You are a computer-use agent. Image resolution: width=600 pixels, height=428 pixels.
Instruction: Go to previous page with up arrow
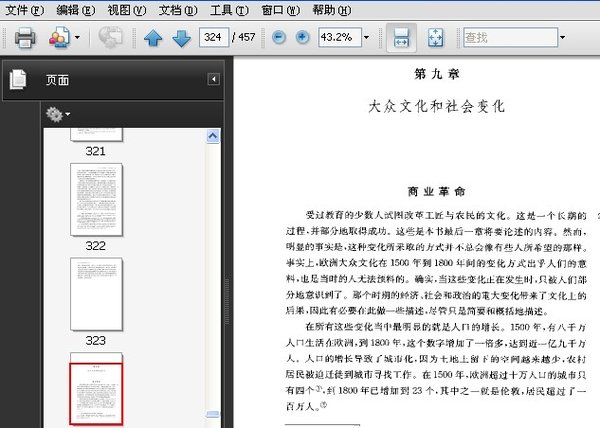coord(153,38)
